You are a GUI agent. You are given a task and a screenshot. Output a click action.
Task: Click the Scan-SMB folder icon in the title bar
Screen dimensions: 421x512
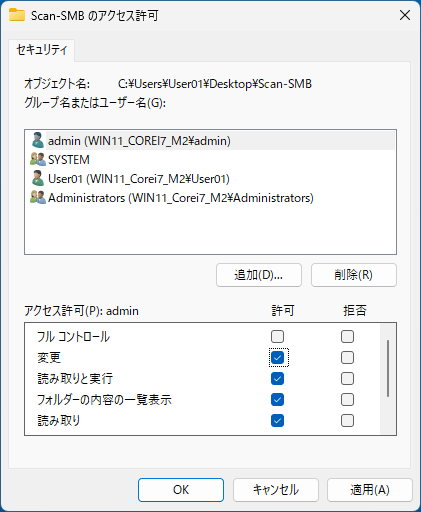[x=17, y=15]
